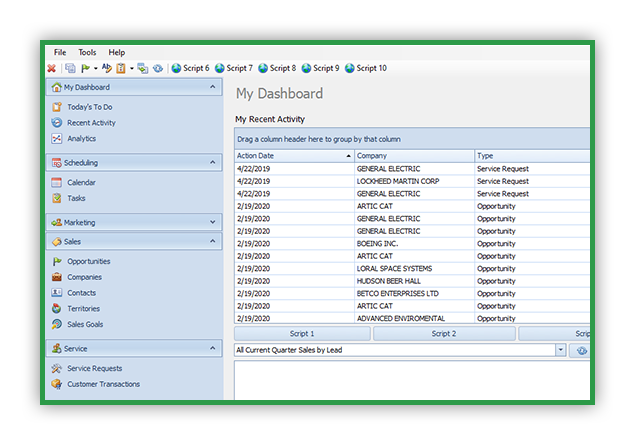The height and width of the screenshot is (445, 635).
Task: Click the Service header icon
Action: (x=56, y=348)
